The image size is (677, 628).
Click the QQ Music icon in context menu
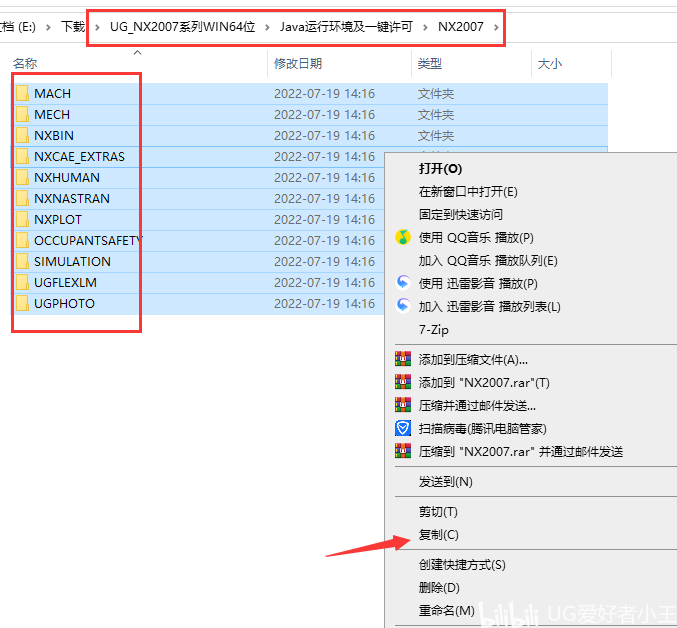(x=403, y=237)
